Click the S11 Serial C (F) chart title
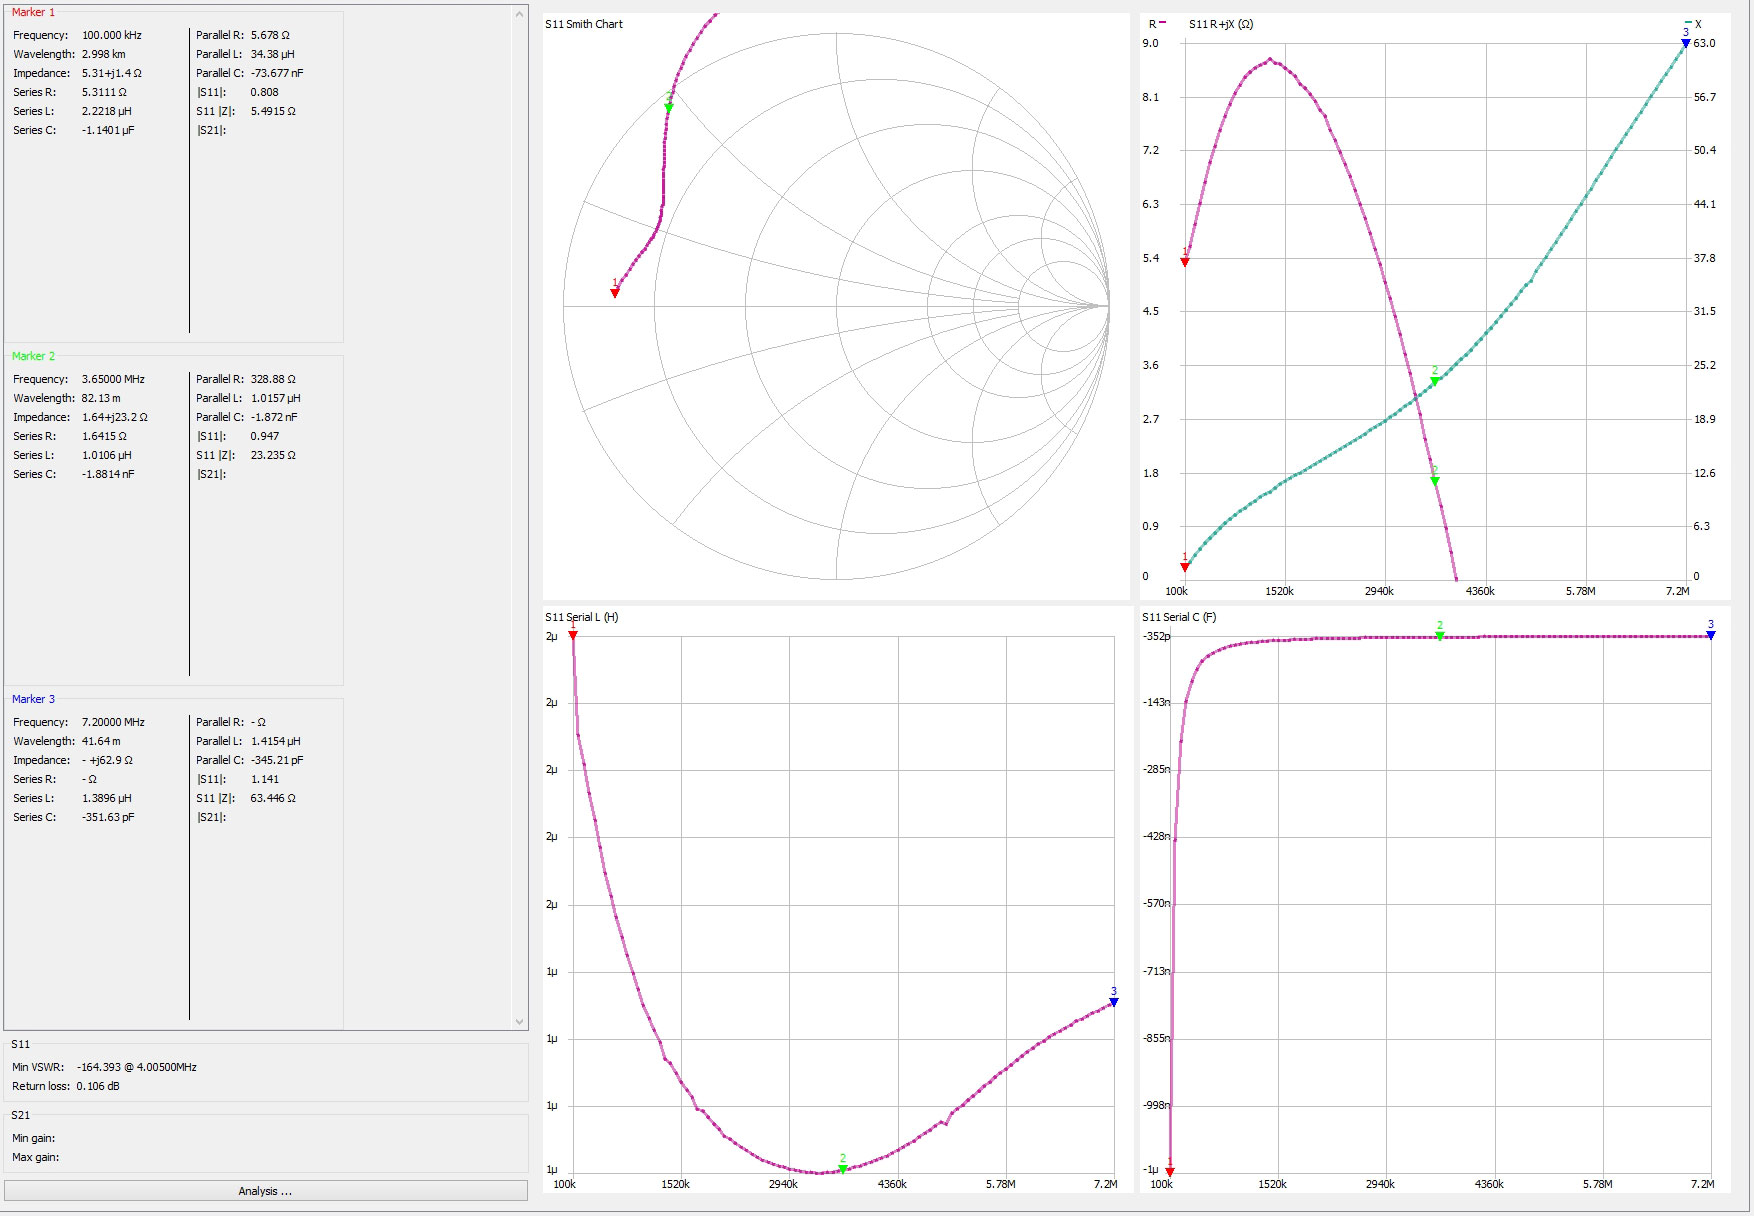 point(1180,617)
